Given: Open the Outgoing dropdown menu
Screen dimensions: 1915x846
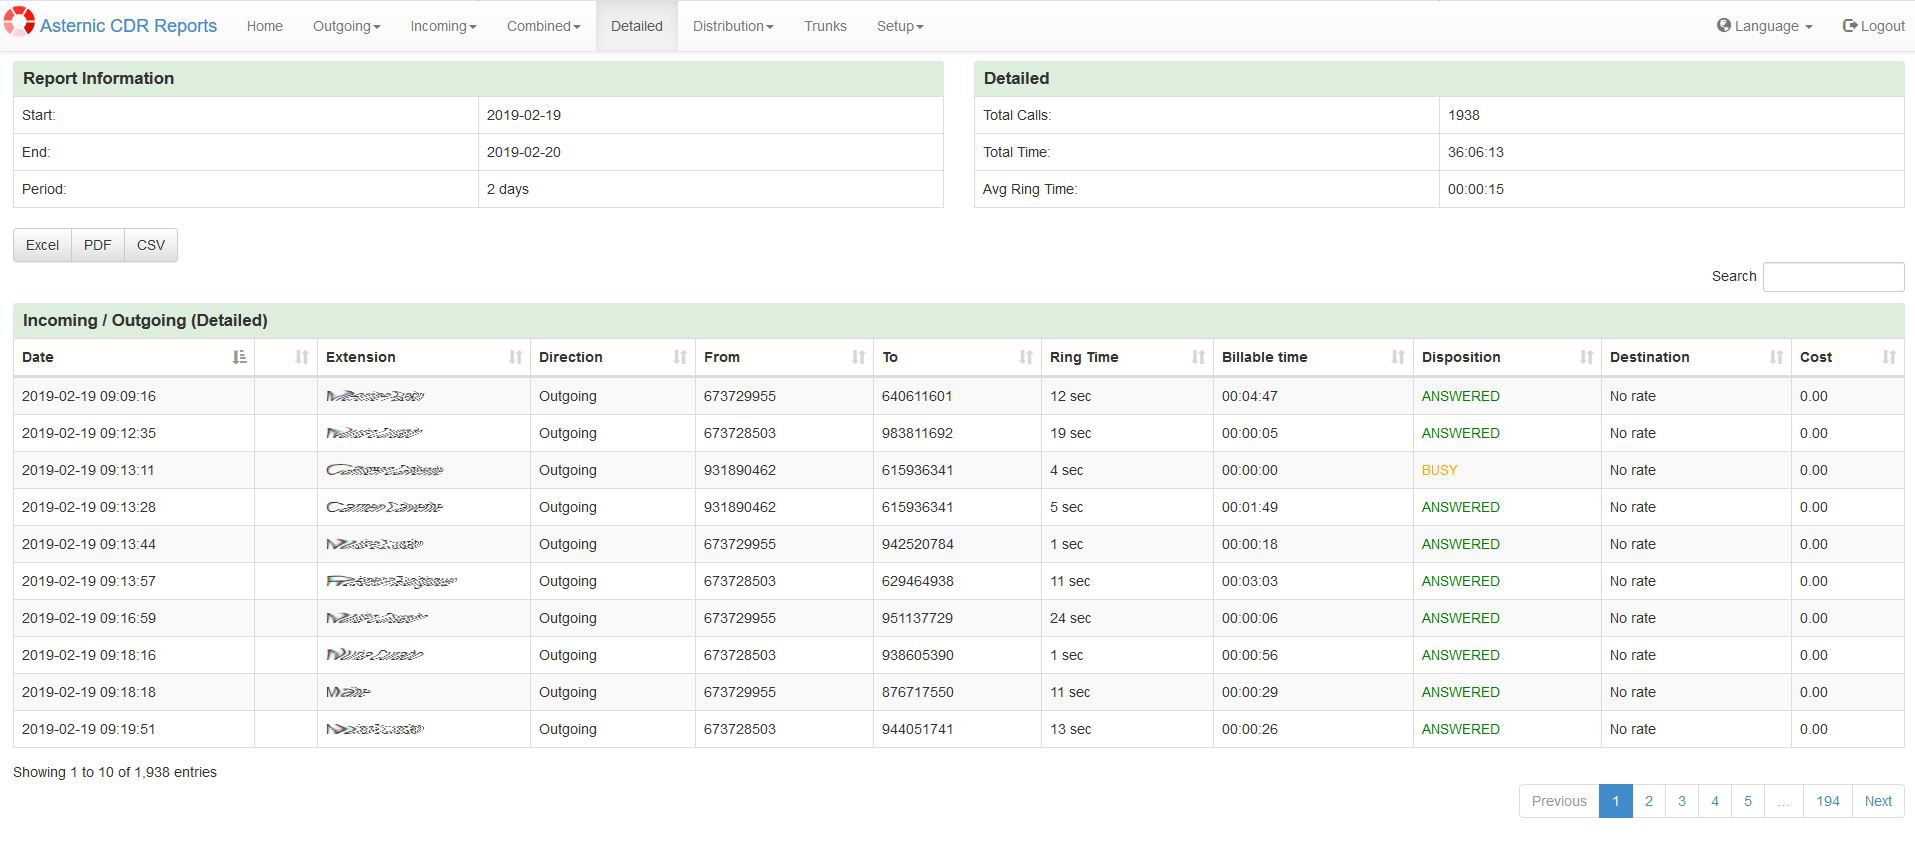Looking at the screenshot, I should pos(346,26).
